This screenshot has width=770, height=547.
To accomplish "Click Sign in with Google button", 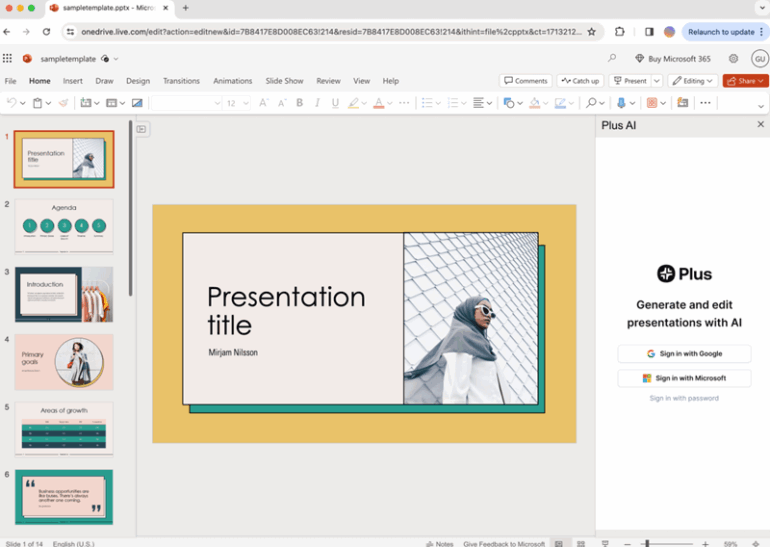I will (x=684, y=354).
